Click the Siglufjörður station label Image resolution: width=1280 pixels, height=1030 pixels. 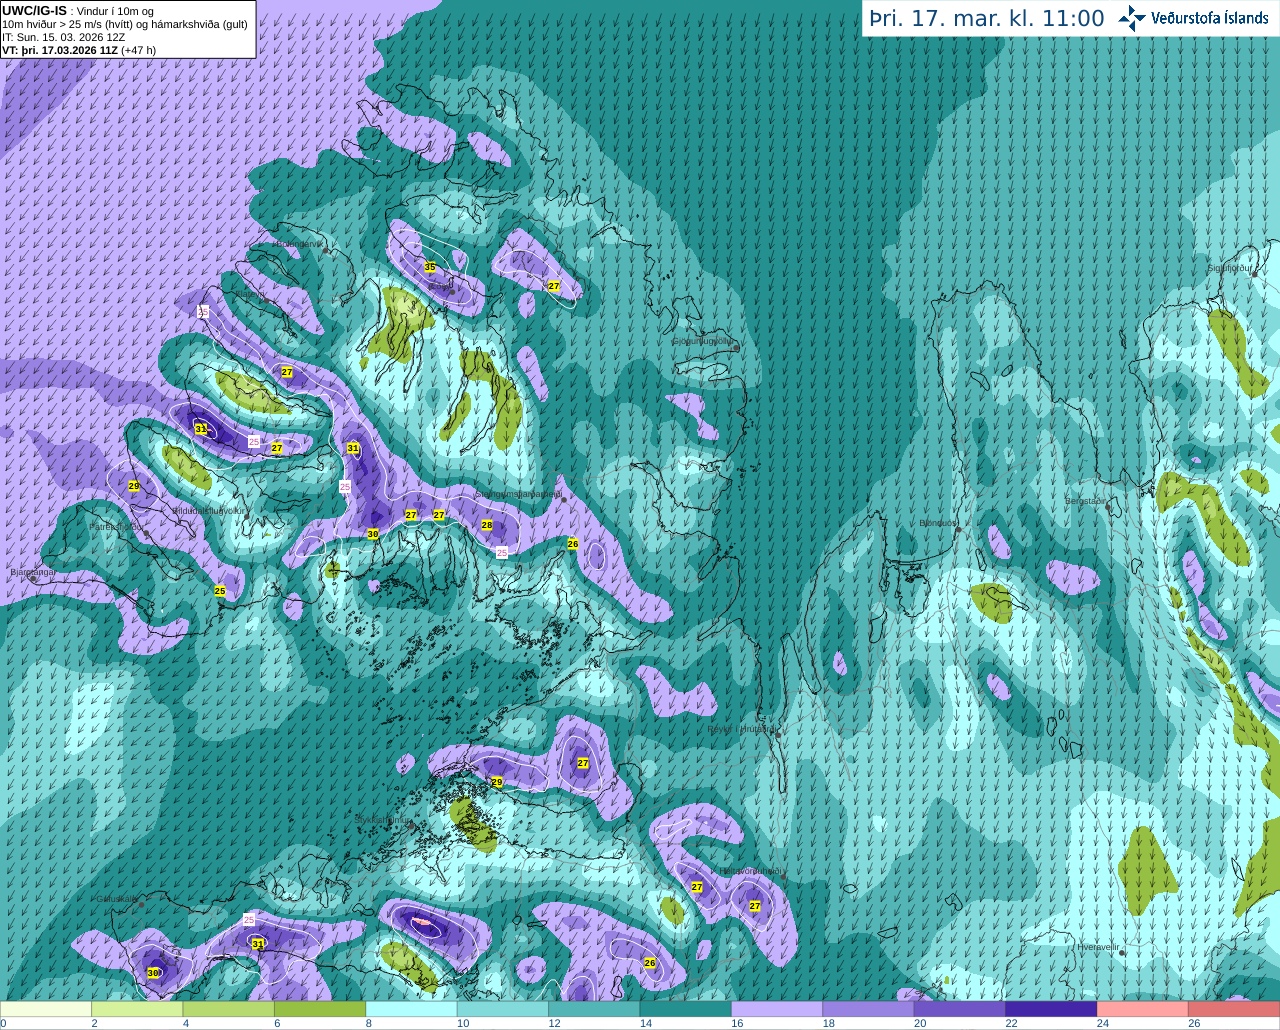(x=1230, y=268)
